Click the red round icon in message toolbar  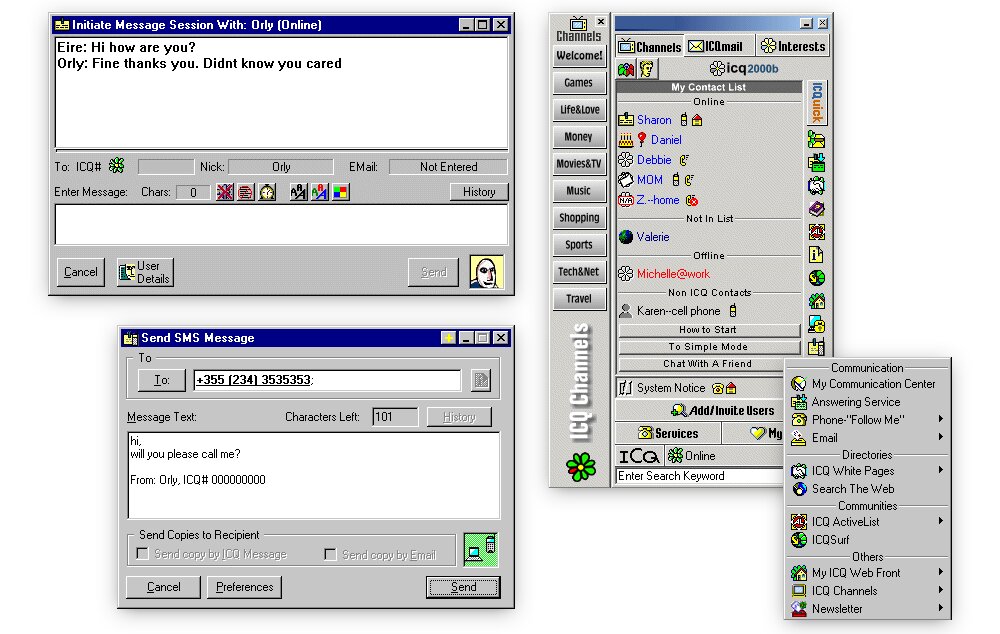(x=246, y=192)
